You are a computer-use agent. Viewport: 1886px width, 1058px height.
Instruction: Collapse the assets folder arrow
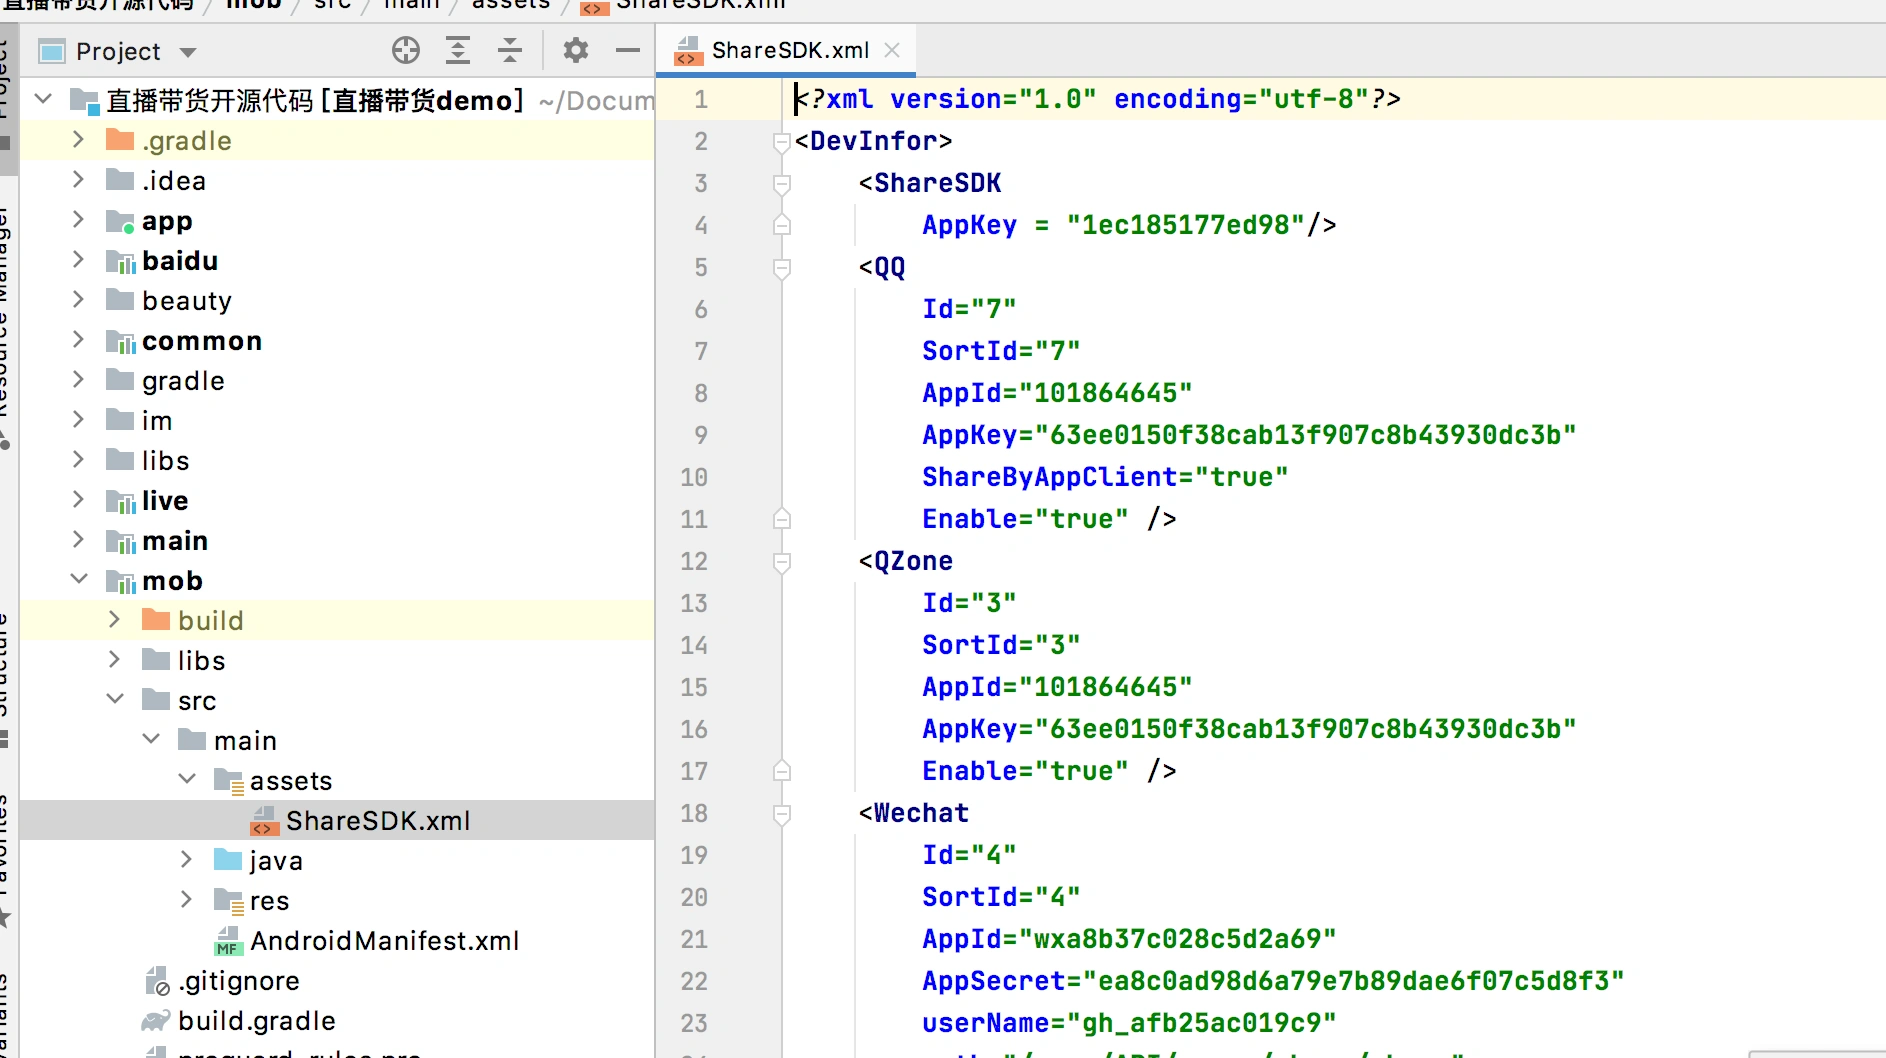pos(187,779)
